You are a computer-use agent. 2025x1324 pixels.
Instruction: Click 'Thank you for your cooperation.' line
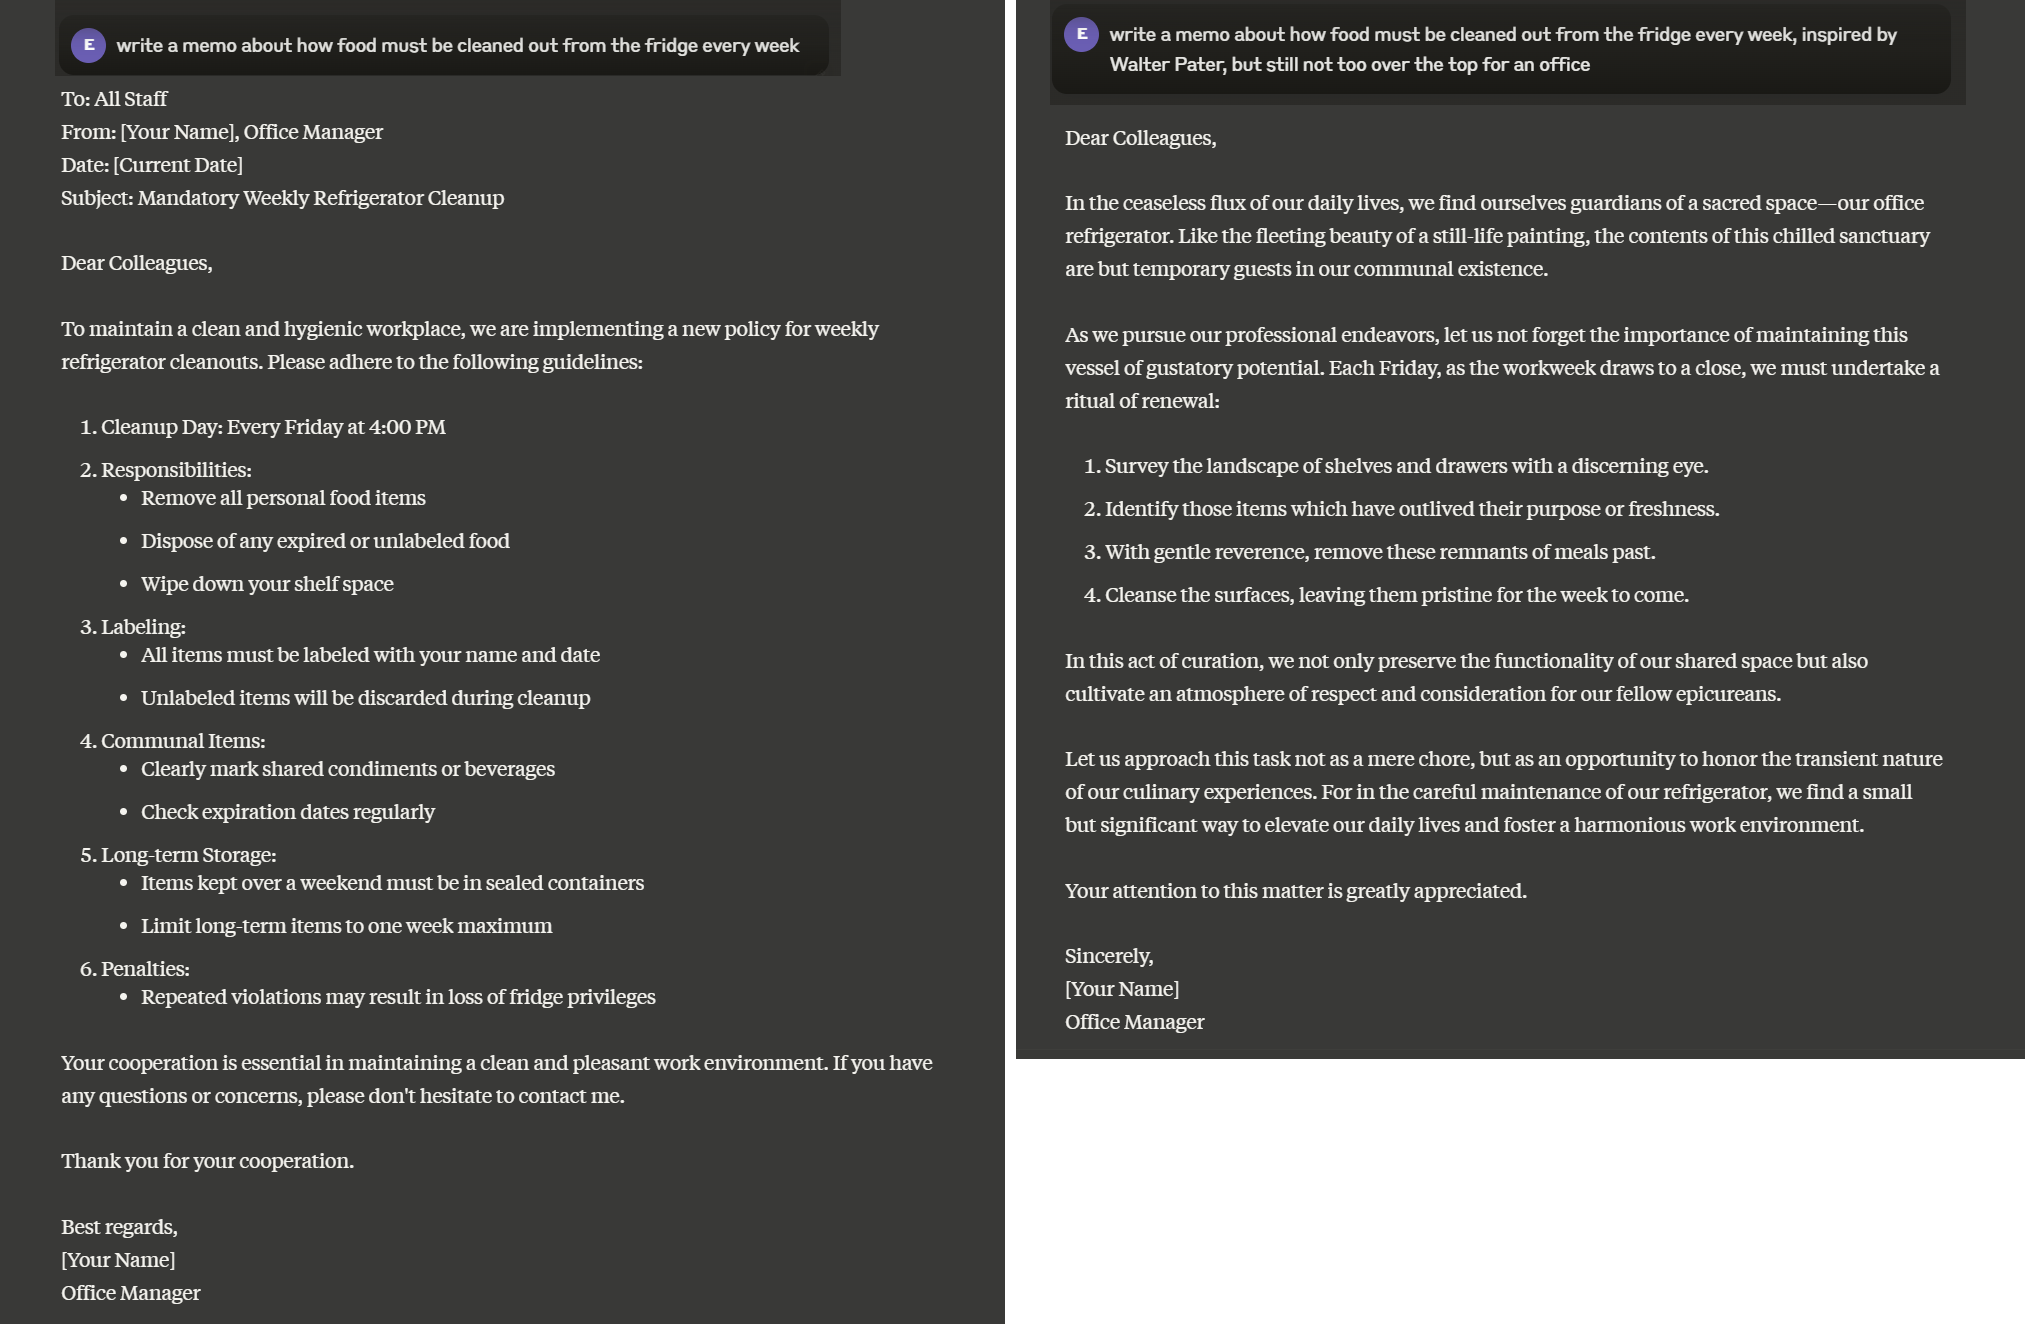click(207, 1161)
